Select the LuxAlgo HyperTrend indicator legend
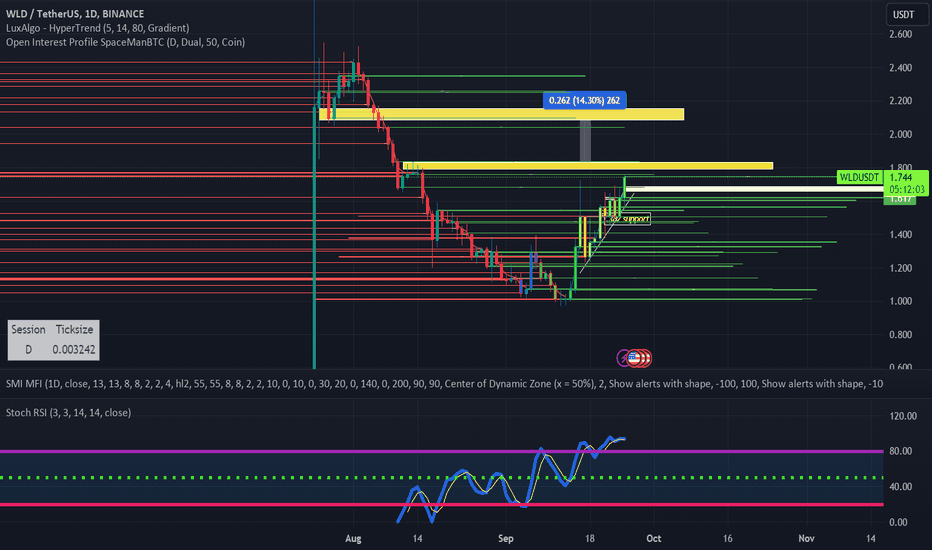932x550 pixels. point(97,28)
